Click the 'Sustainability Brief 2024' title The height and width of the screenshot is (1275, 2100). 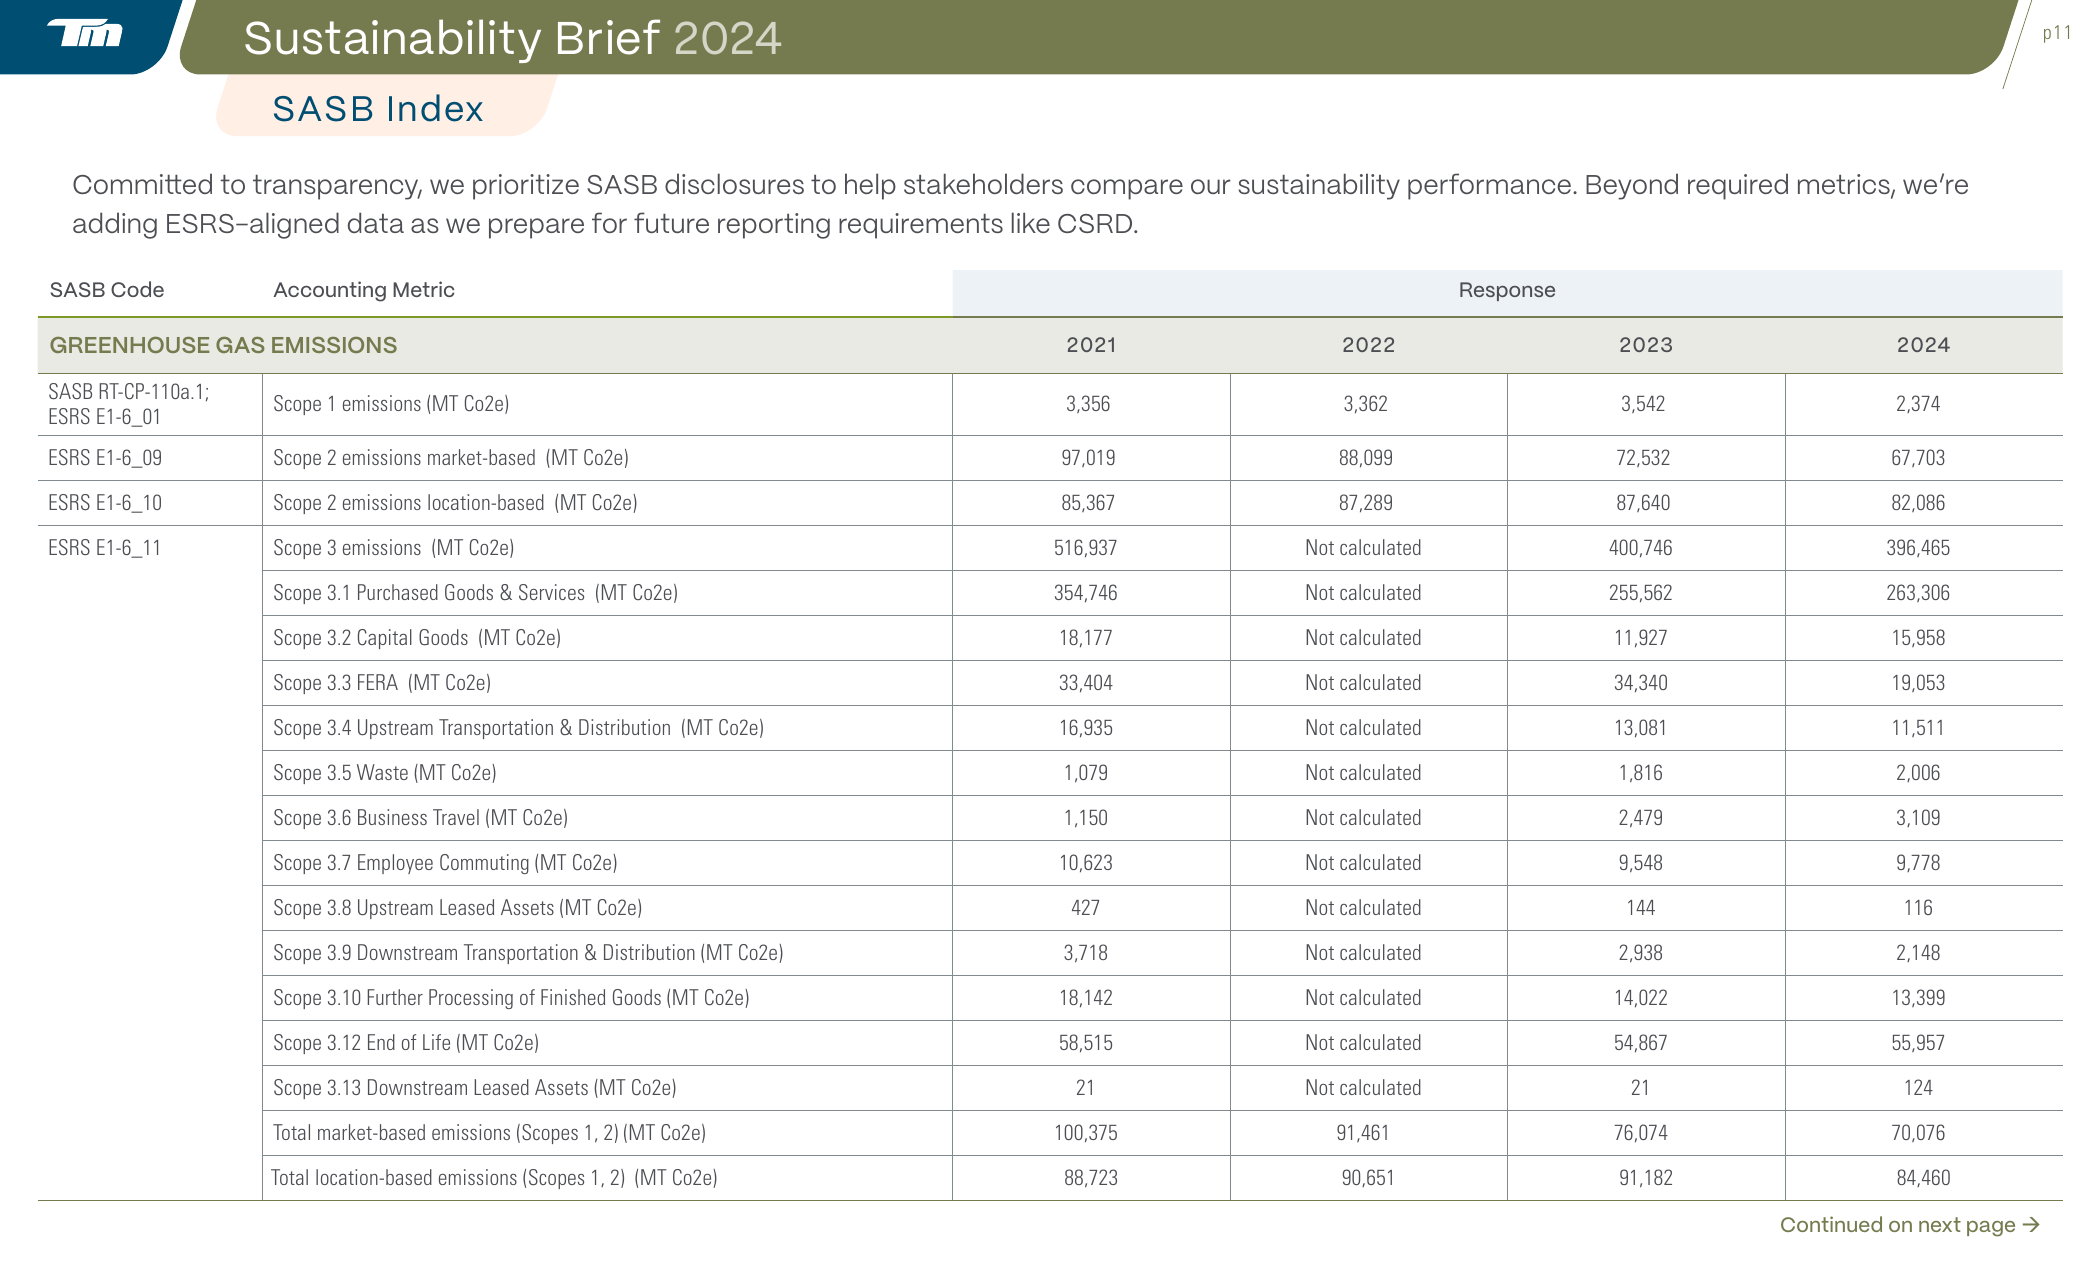point(512,38)
